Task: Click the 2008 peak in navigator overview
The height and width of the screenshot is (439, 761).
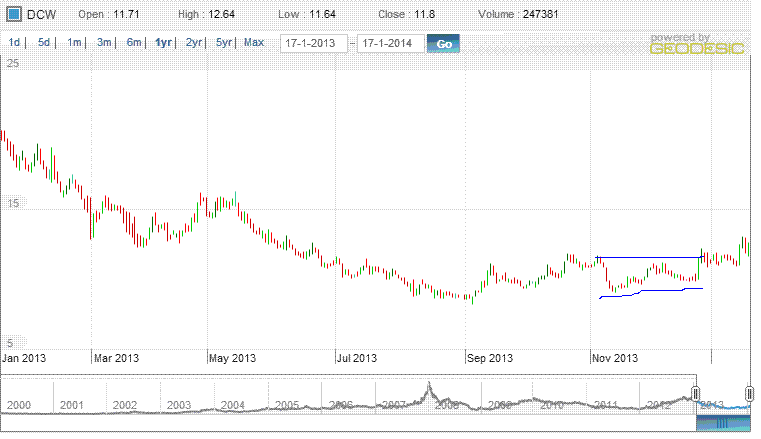Action: click(x=429, y=386)
